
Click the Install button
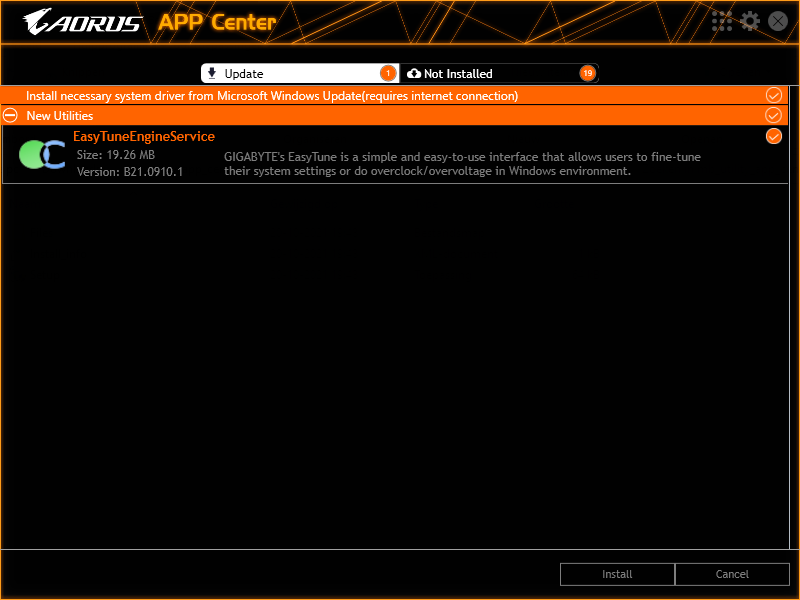click(617, 574)
